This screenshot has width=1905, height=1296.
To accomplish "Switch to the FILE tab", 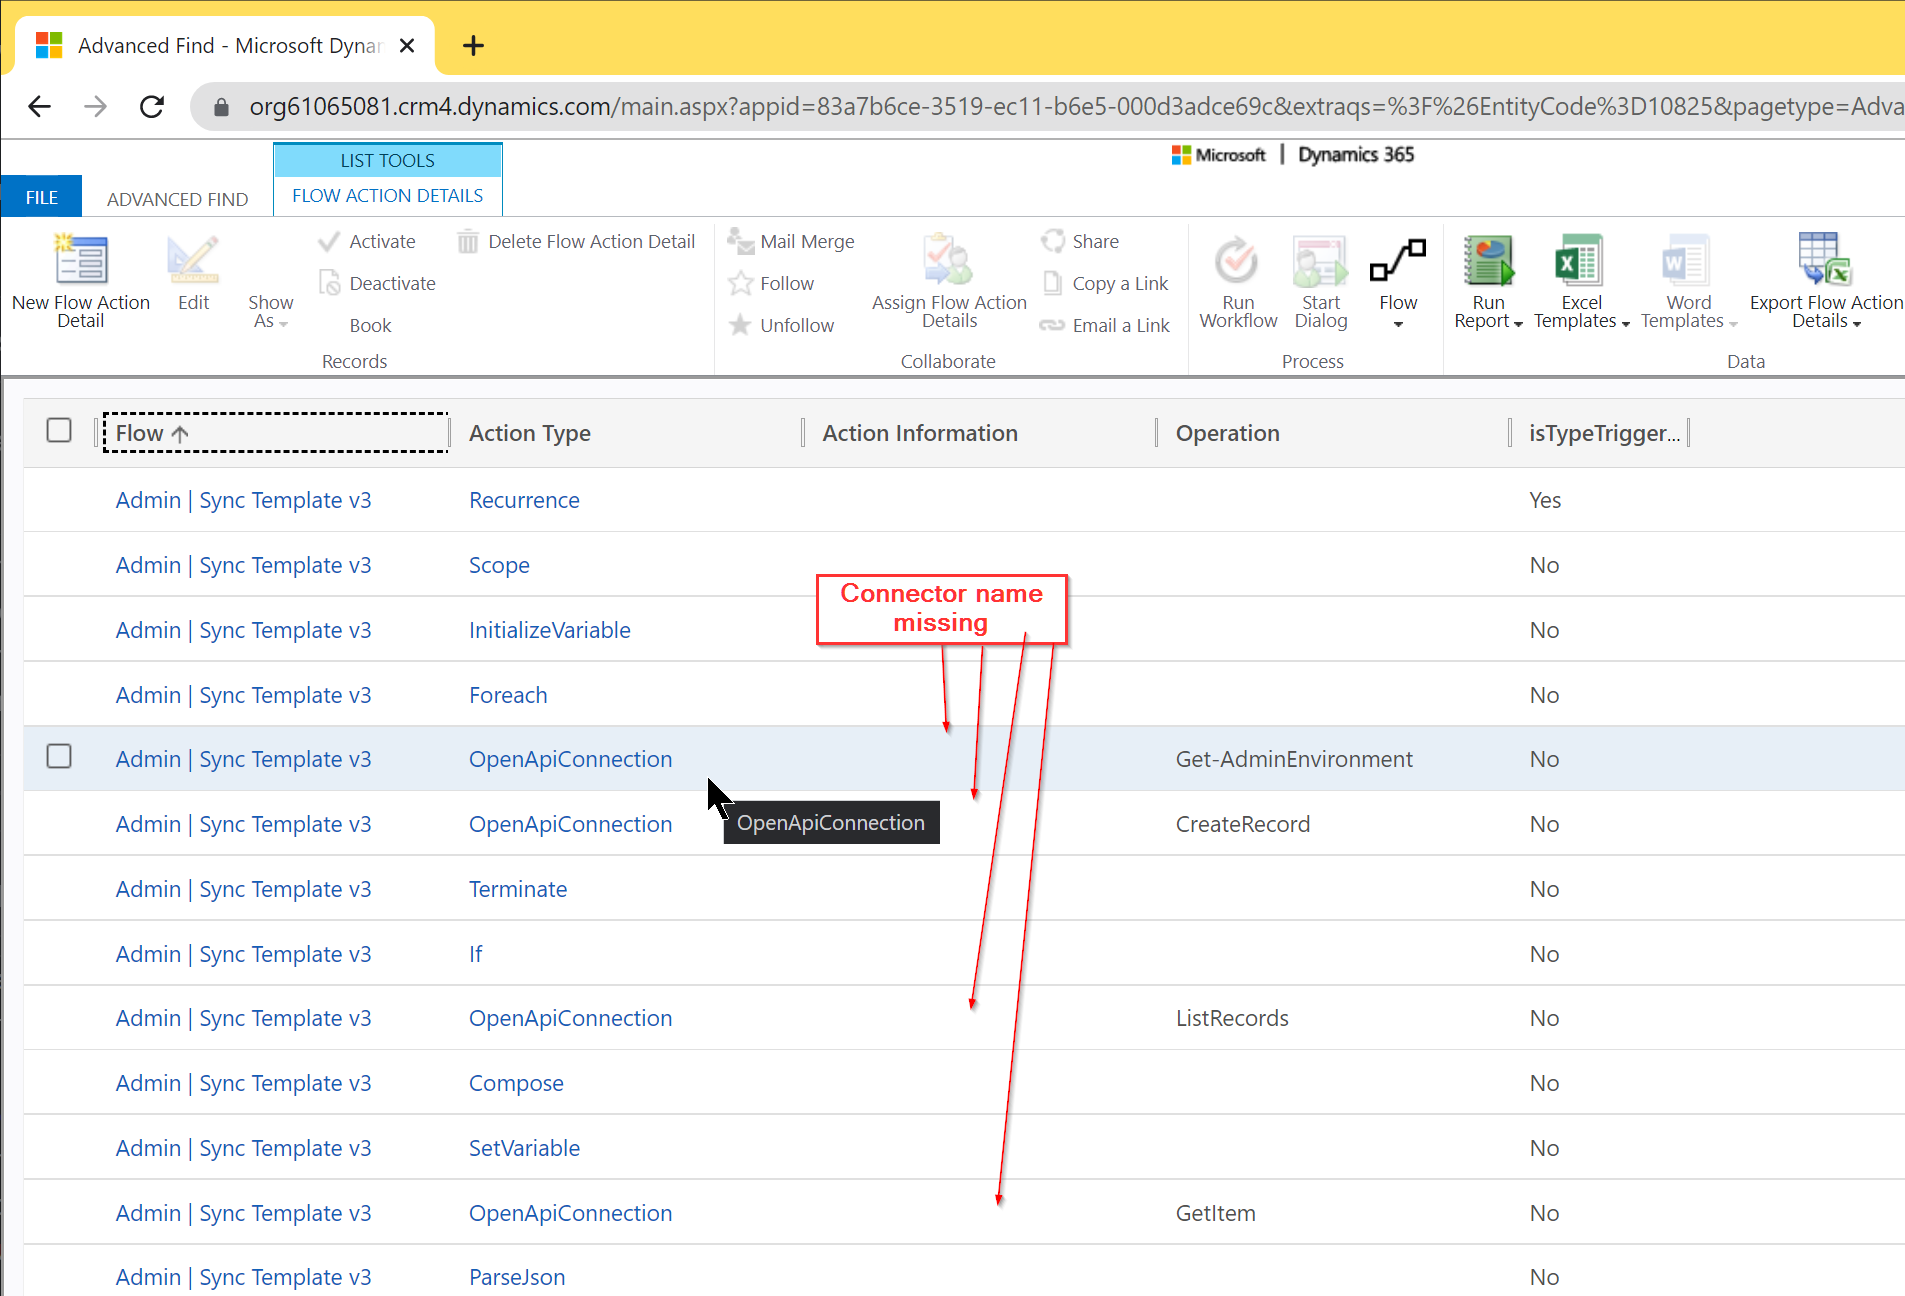I will tap(41, 197).
